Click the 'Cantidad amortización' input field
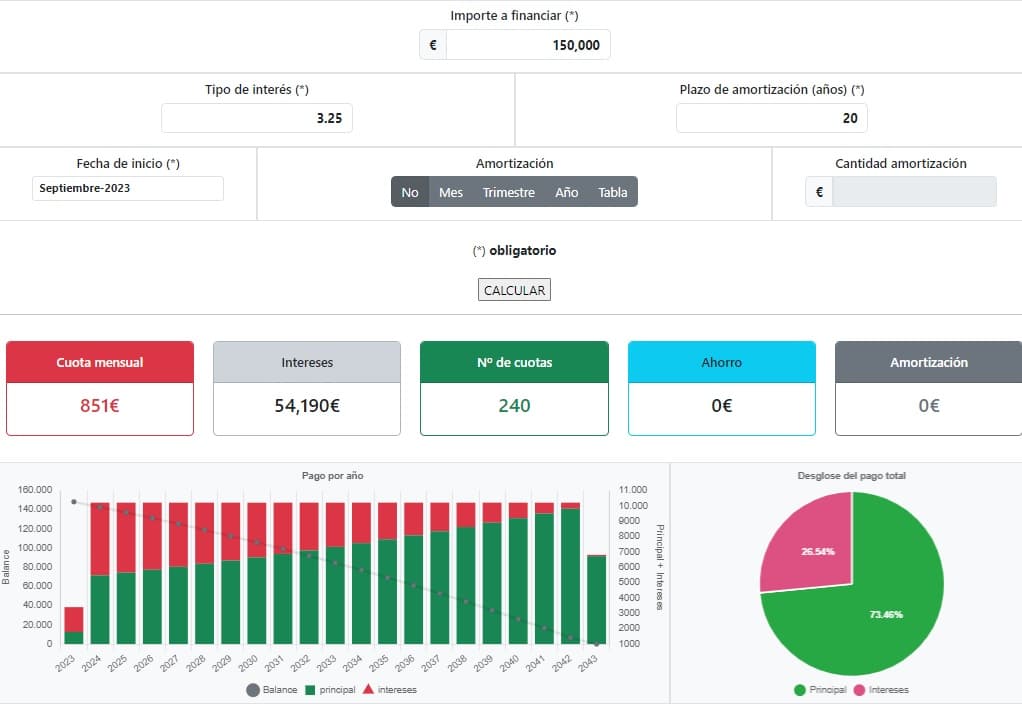This screenshot has width=1022, height=705. (914, 192)
